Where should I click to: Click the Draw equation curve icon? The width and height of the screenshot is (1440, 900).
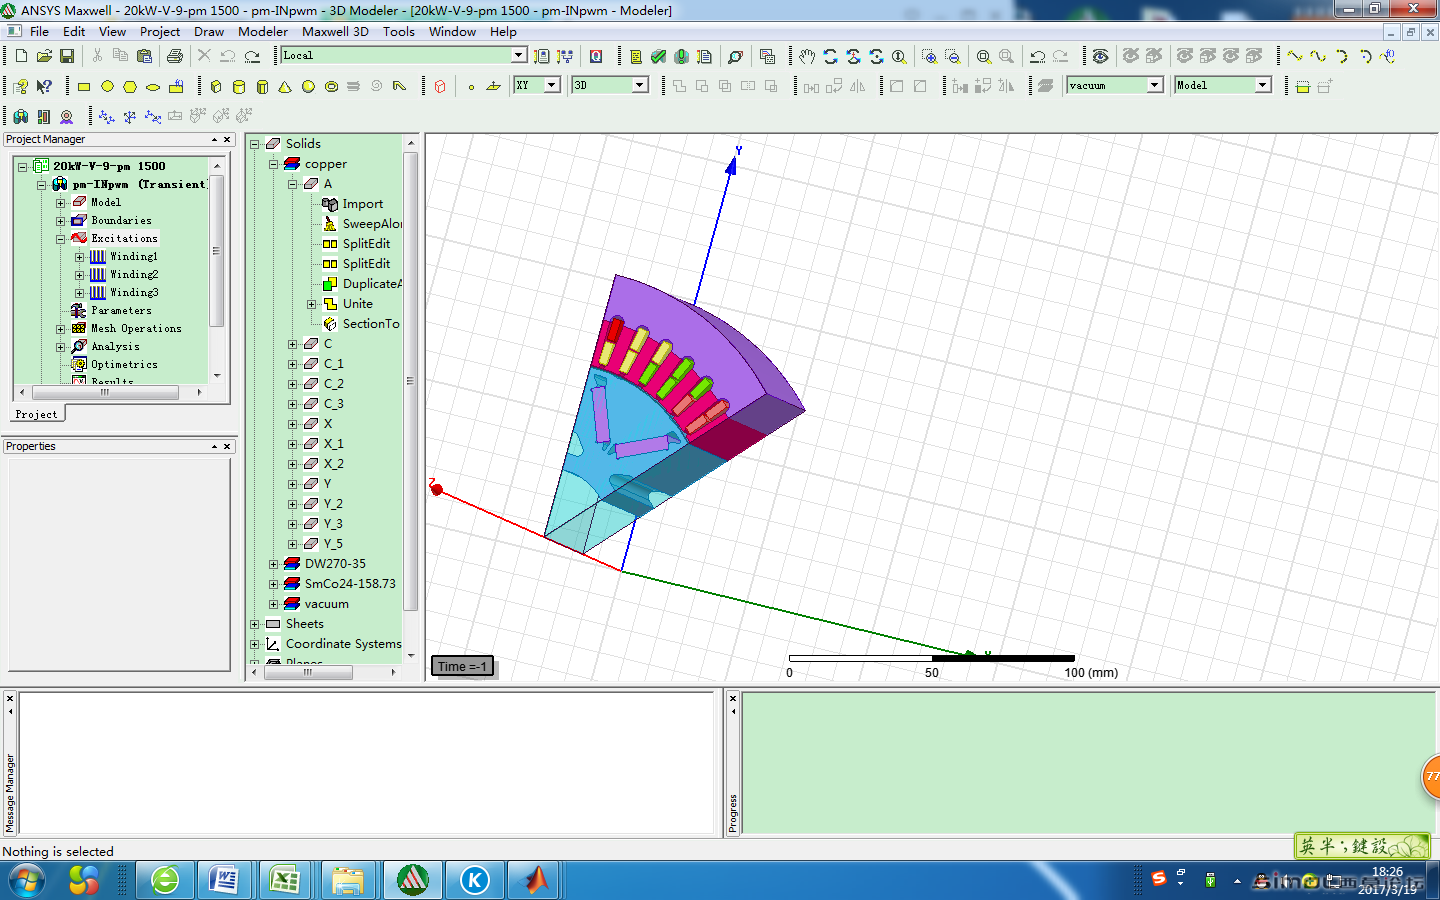1387,56
